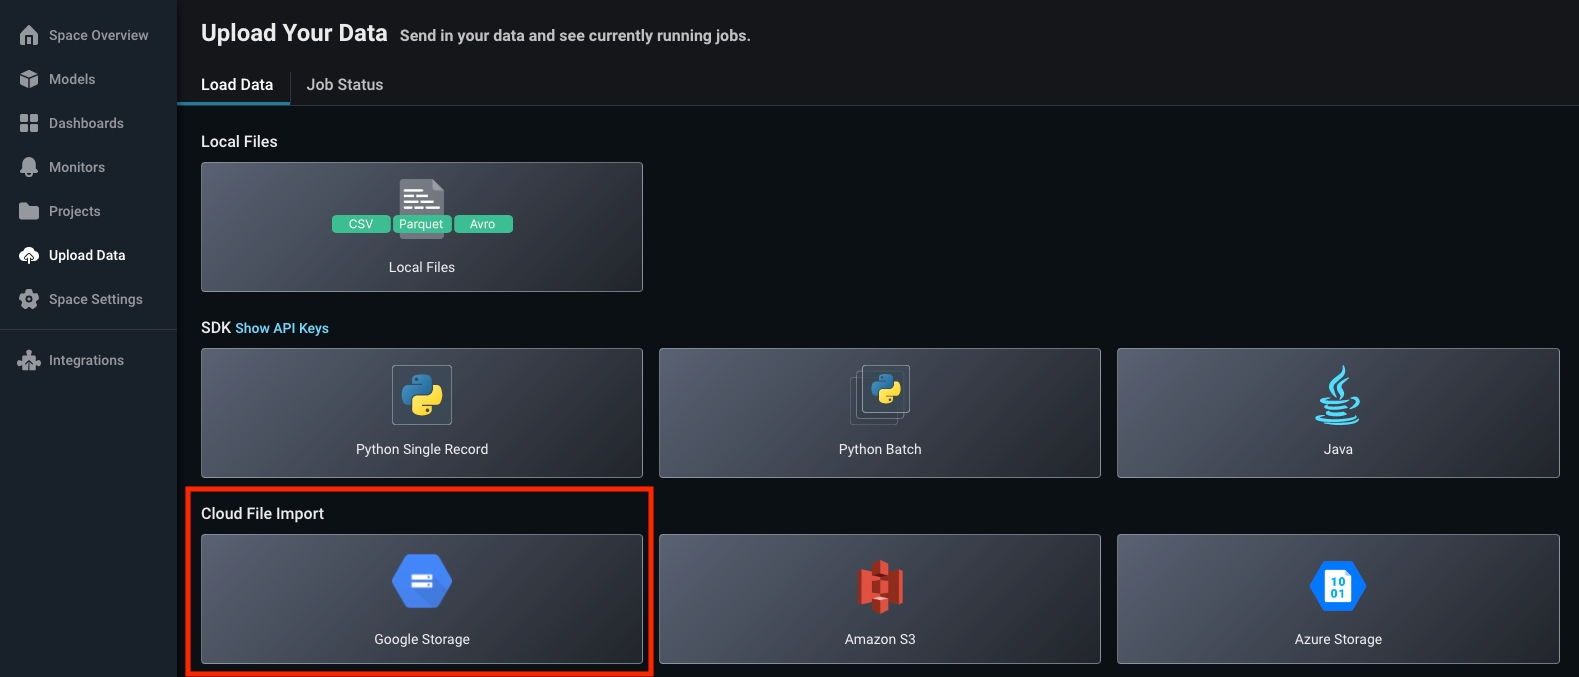Click the Show API Keys link
This screenshot has width=1579, height=677.
pyautogui.click(x=282, y=328)
